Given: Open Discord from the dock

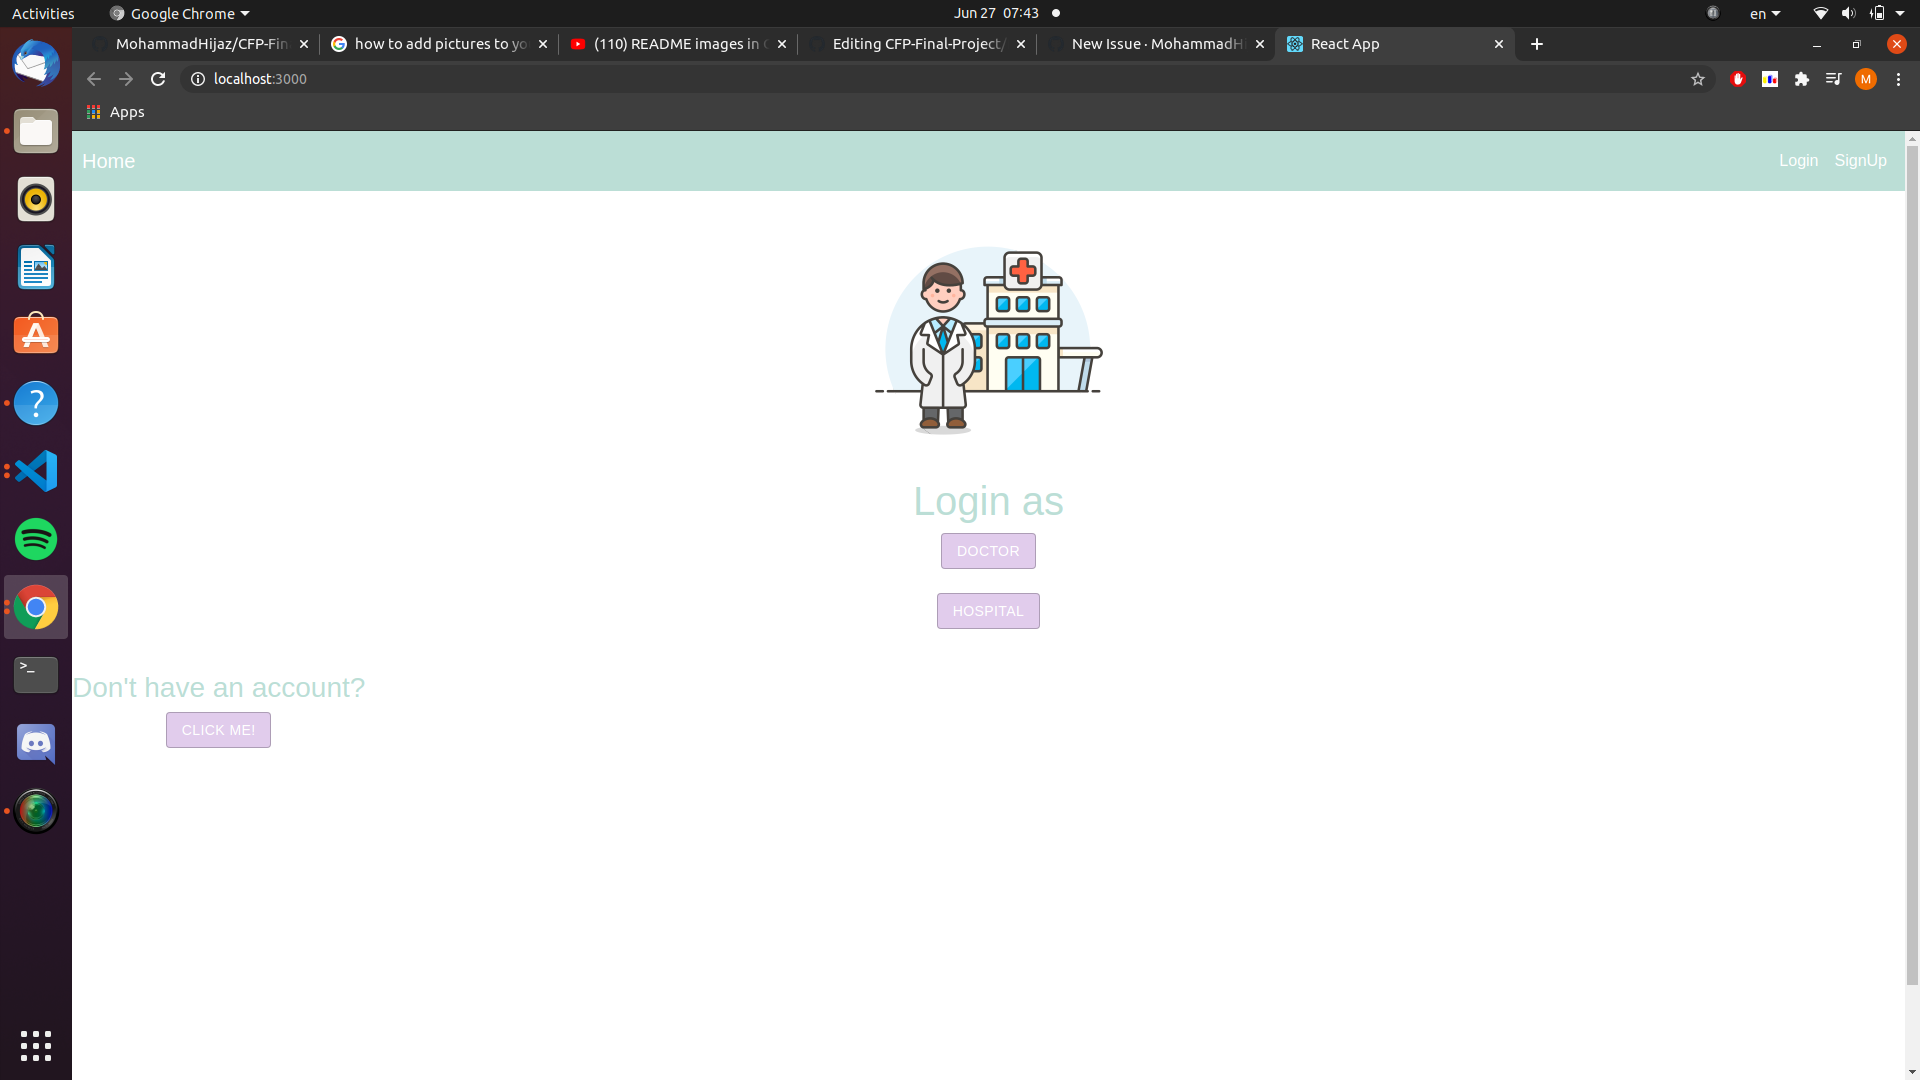Looking at the screenshot, I should click(36, 743).
